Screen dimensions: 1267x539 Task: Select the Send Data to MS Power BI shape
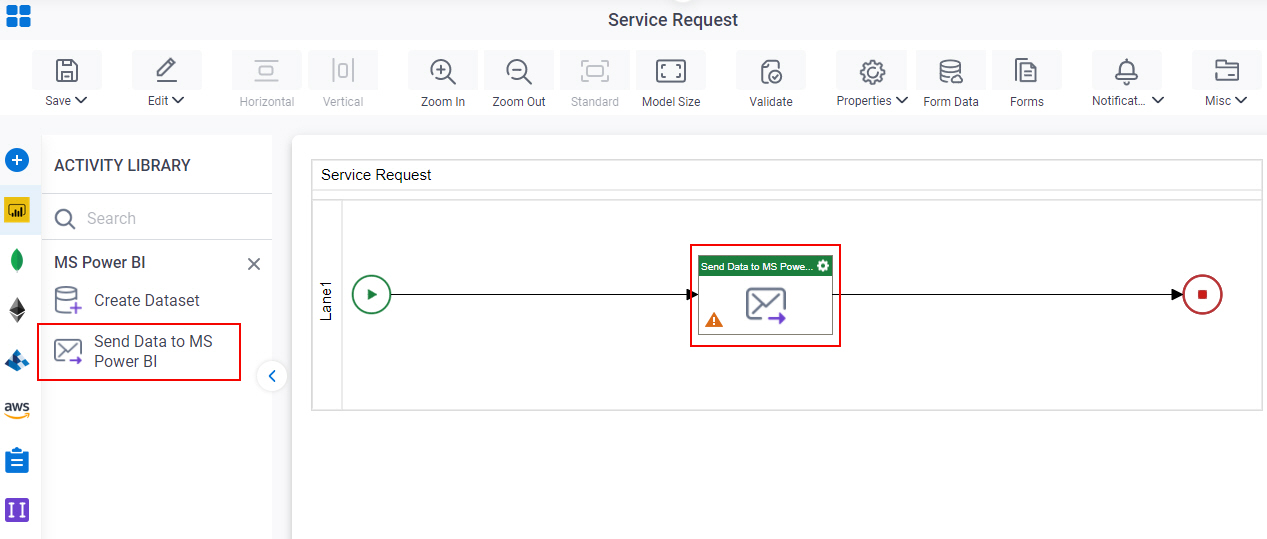pos(765,295)
